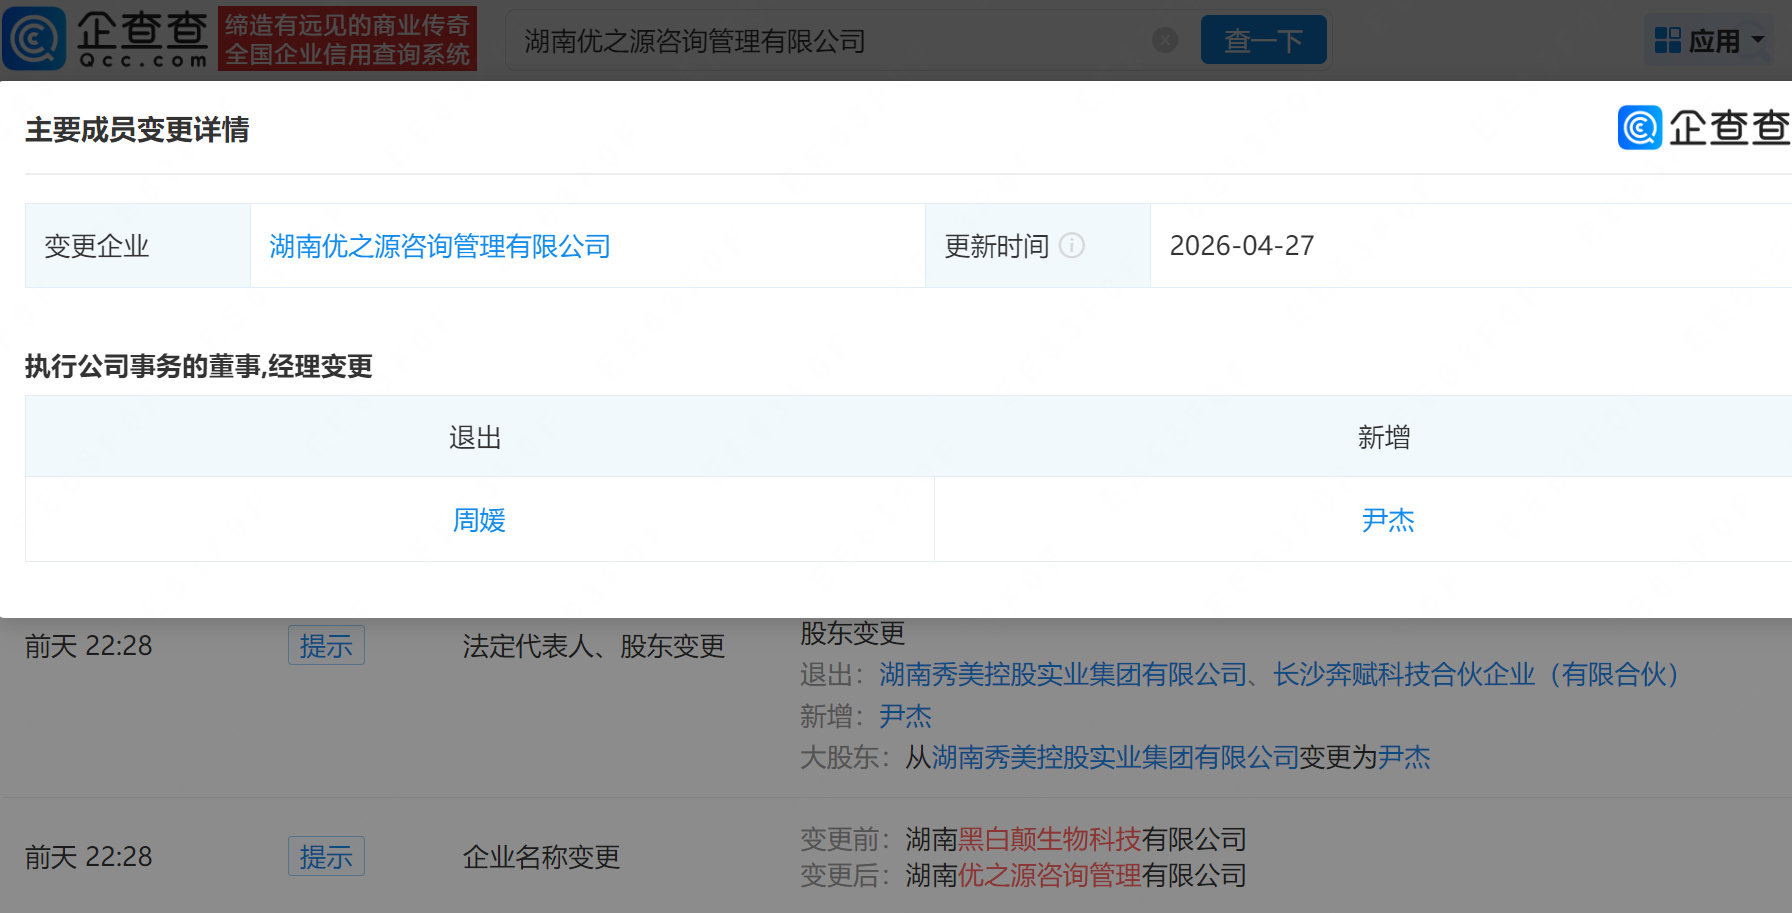The image size is (1792, 913).
Task: Open the 尹杰 link after 变更为
Action: tap(1404, 758)
